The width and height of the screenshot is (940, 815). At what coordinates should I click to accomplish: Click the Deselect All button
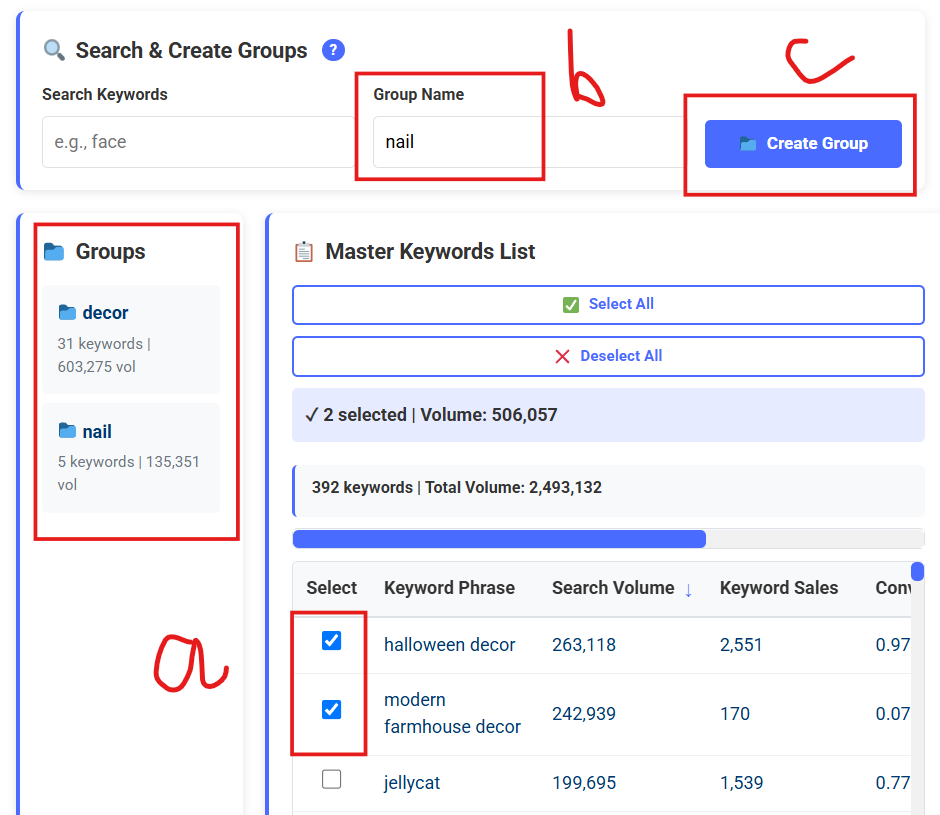608,356
